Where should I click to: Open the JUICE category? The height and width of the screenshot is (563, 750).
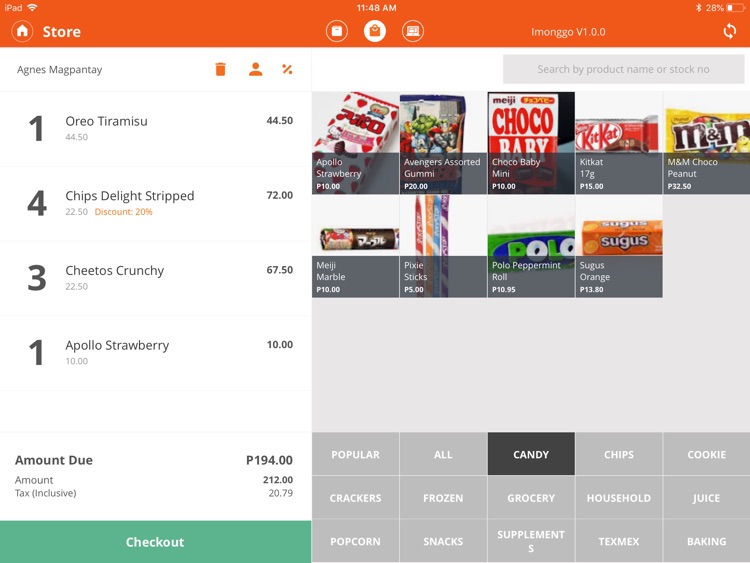click(x=706, y=497)
